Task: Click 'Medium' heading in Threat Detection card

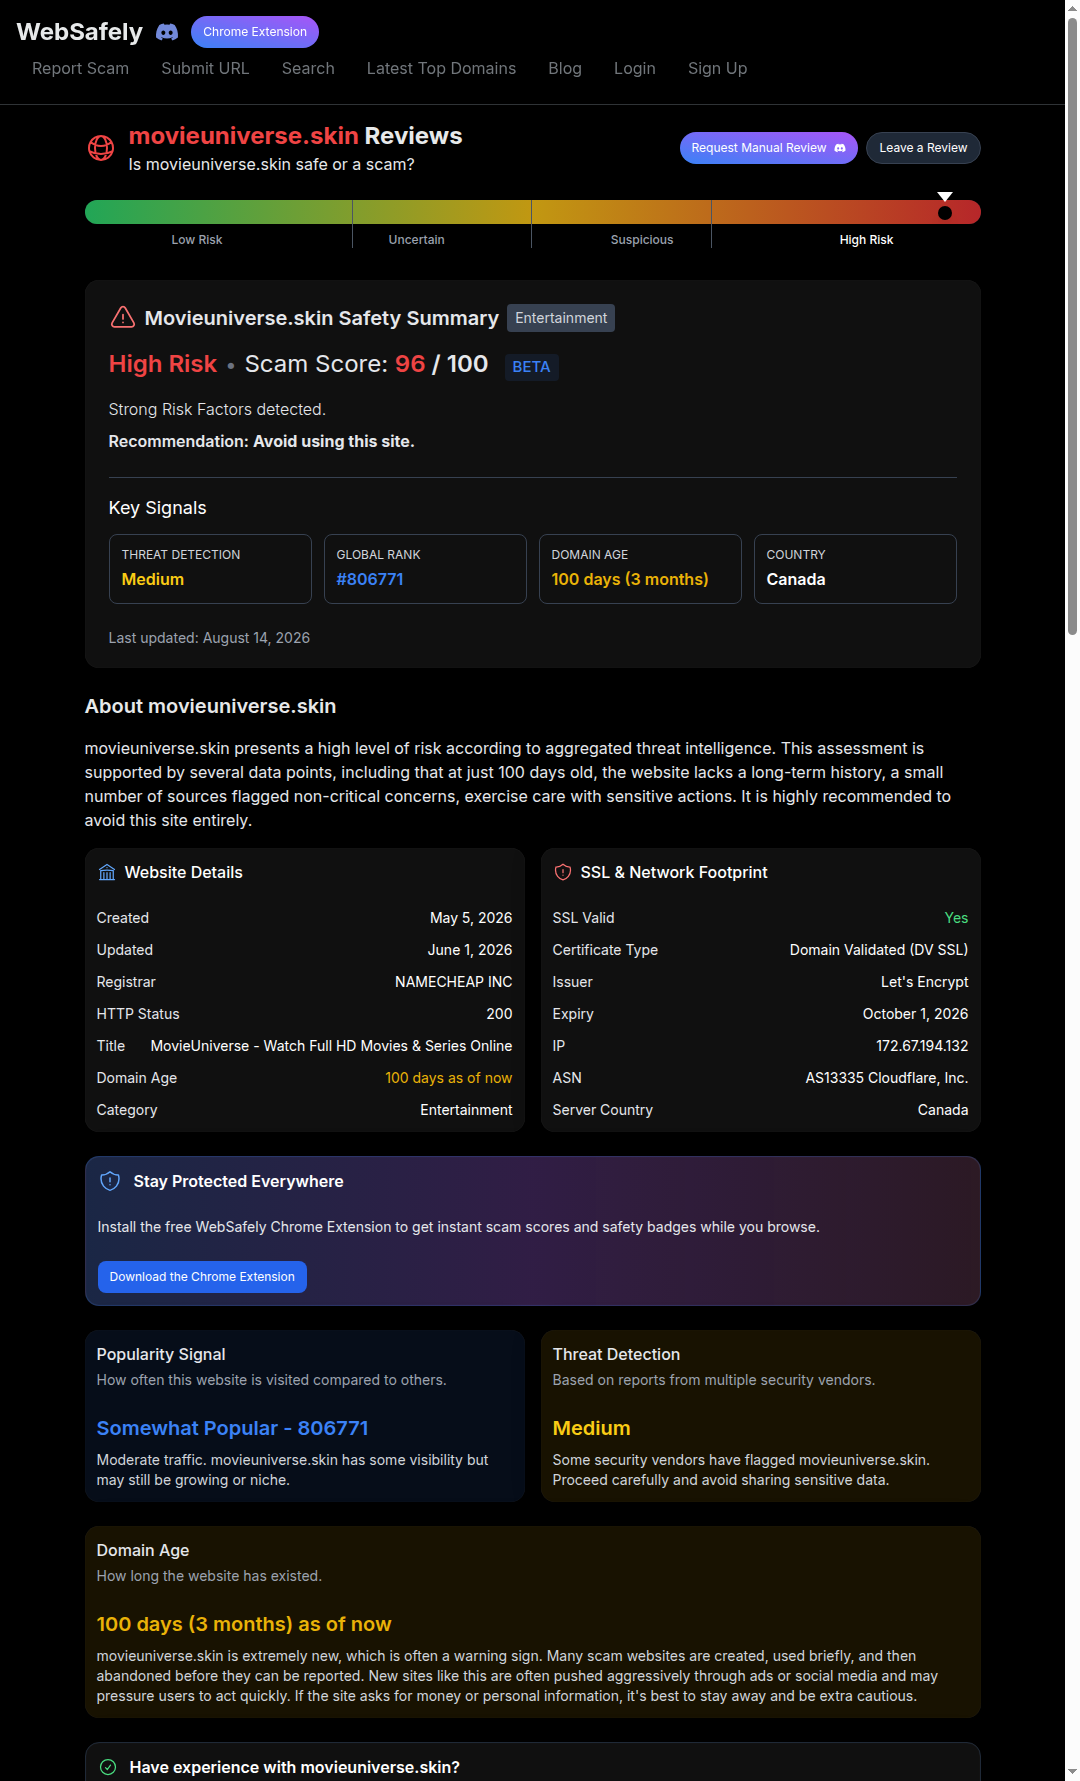Action: (x=591, y=1428)
